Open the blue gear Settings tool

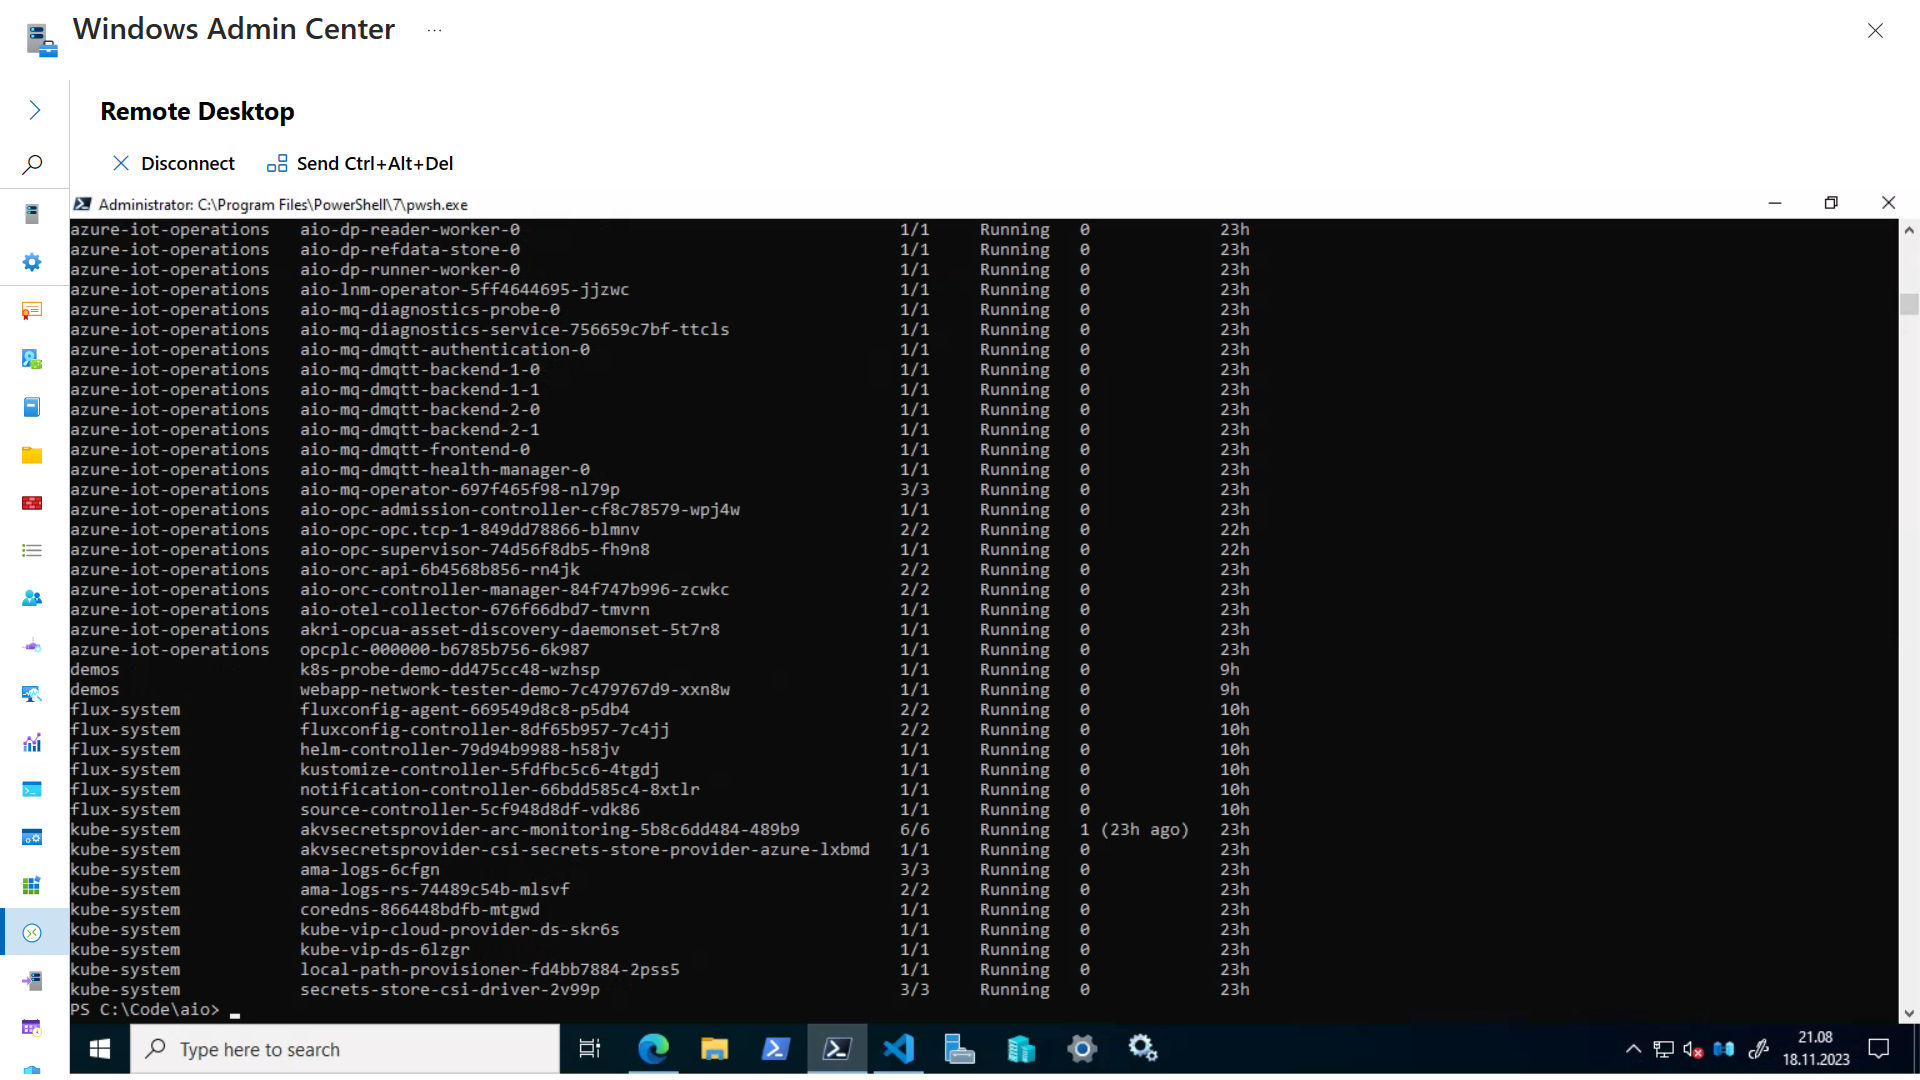[32, 262]
